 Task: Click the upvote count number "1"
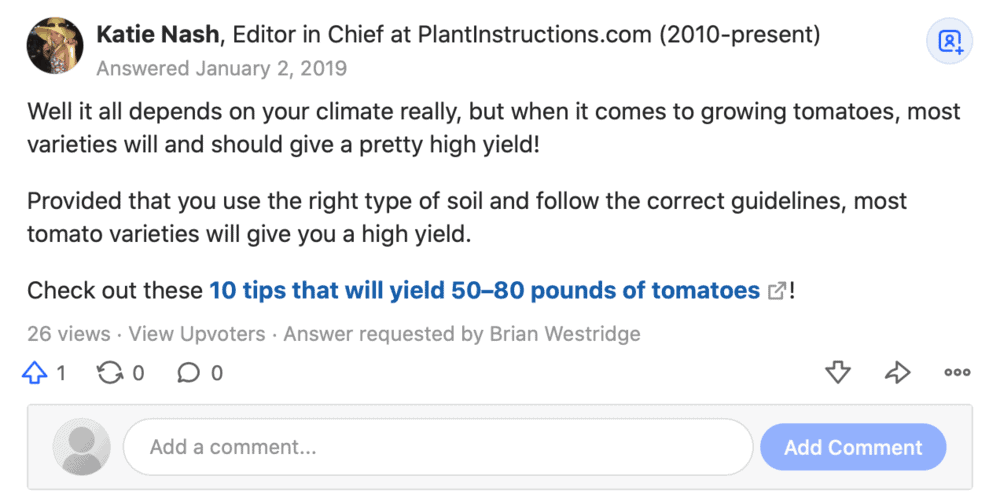pyautogui.click(x=61, y=373)
